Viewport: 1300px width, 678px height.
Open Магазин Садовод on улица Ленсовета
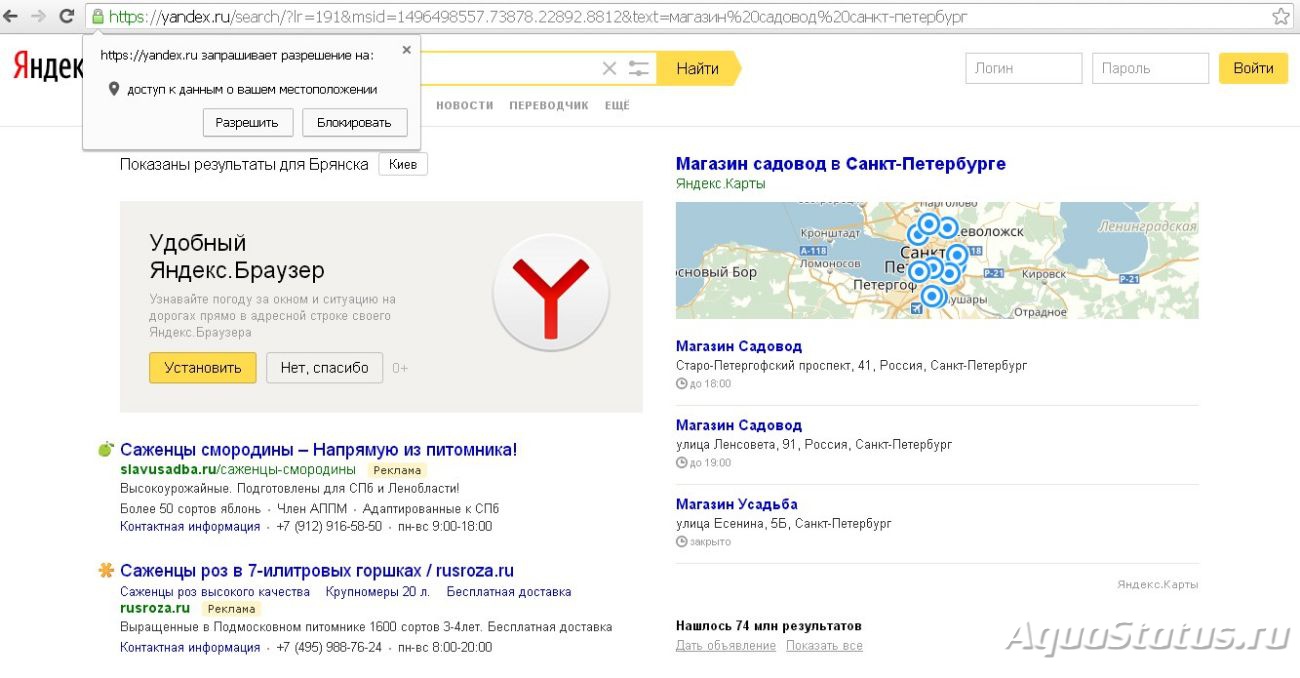pyautogui.click(x=739, y=425)
